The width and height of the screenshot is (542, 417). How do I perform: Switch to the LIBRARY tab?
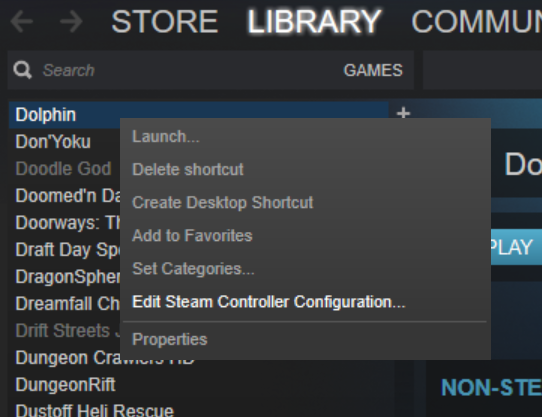[x=314, y=21]
